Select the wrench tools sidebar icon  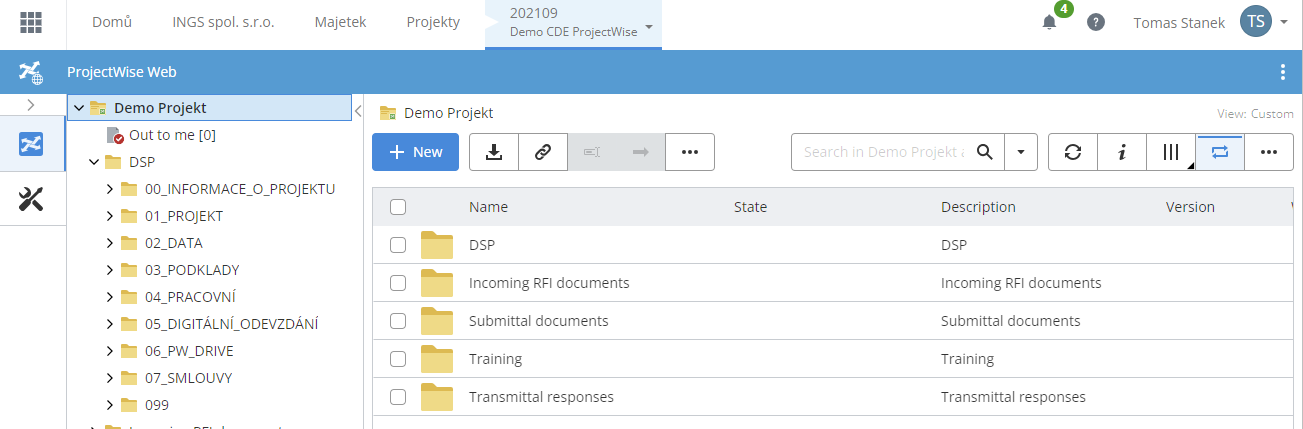coord(32,199)
